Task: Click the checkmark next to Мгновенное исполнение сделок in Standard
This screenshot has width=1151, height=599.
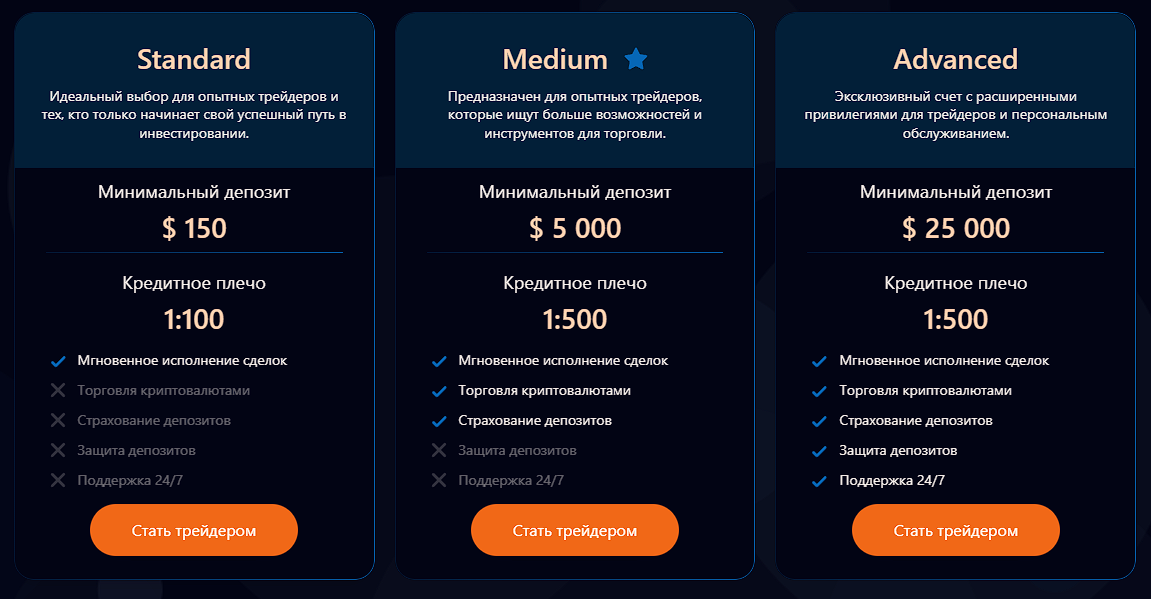Action: click(x=57, y=361)
